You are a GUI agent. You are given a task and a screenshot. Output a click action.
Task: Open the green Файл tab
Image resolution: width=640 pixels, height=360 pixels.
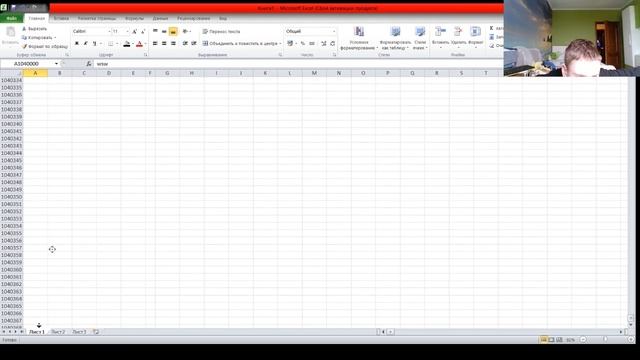point(11,18)
